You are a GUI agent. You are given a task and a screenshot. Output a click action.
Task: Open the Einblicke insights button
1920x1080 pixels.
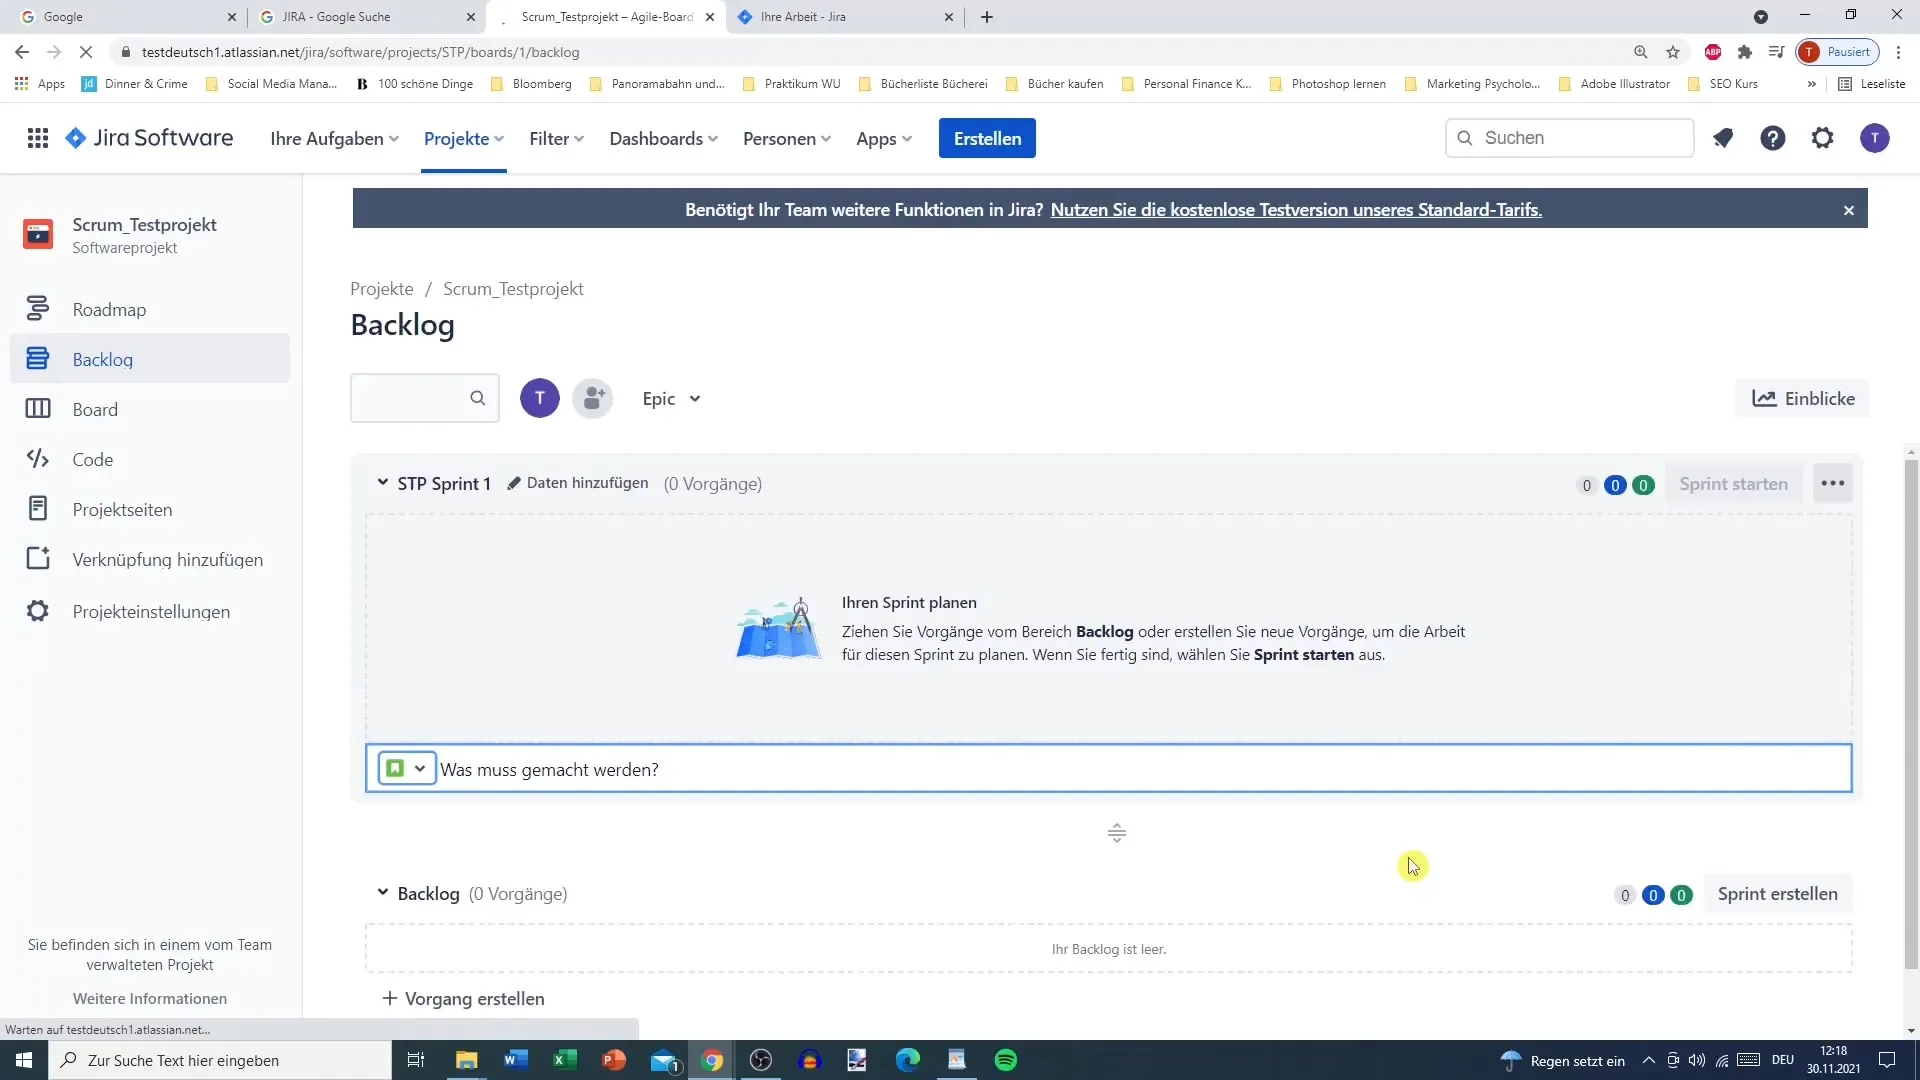(x=1803, y=398)
